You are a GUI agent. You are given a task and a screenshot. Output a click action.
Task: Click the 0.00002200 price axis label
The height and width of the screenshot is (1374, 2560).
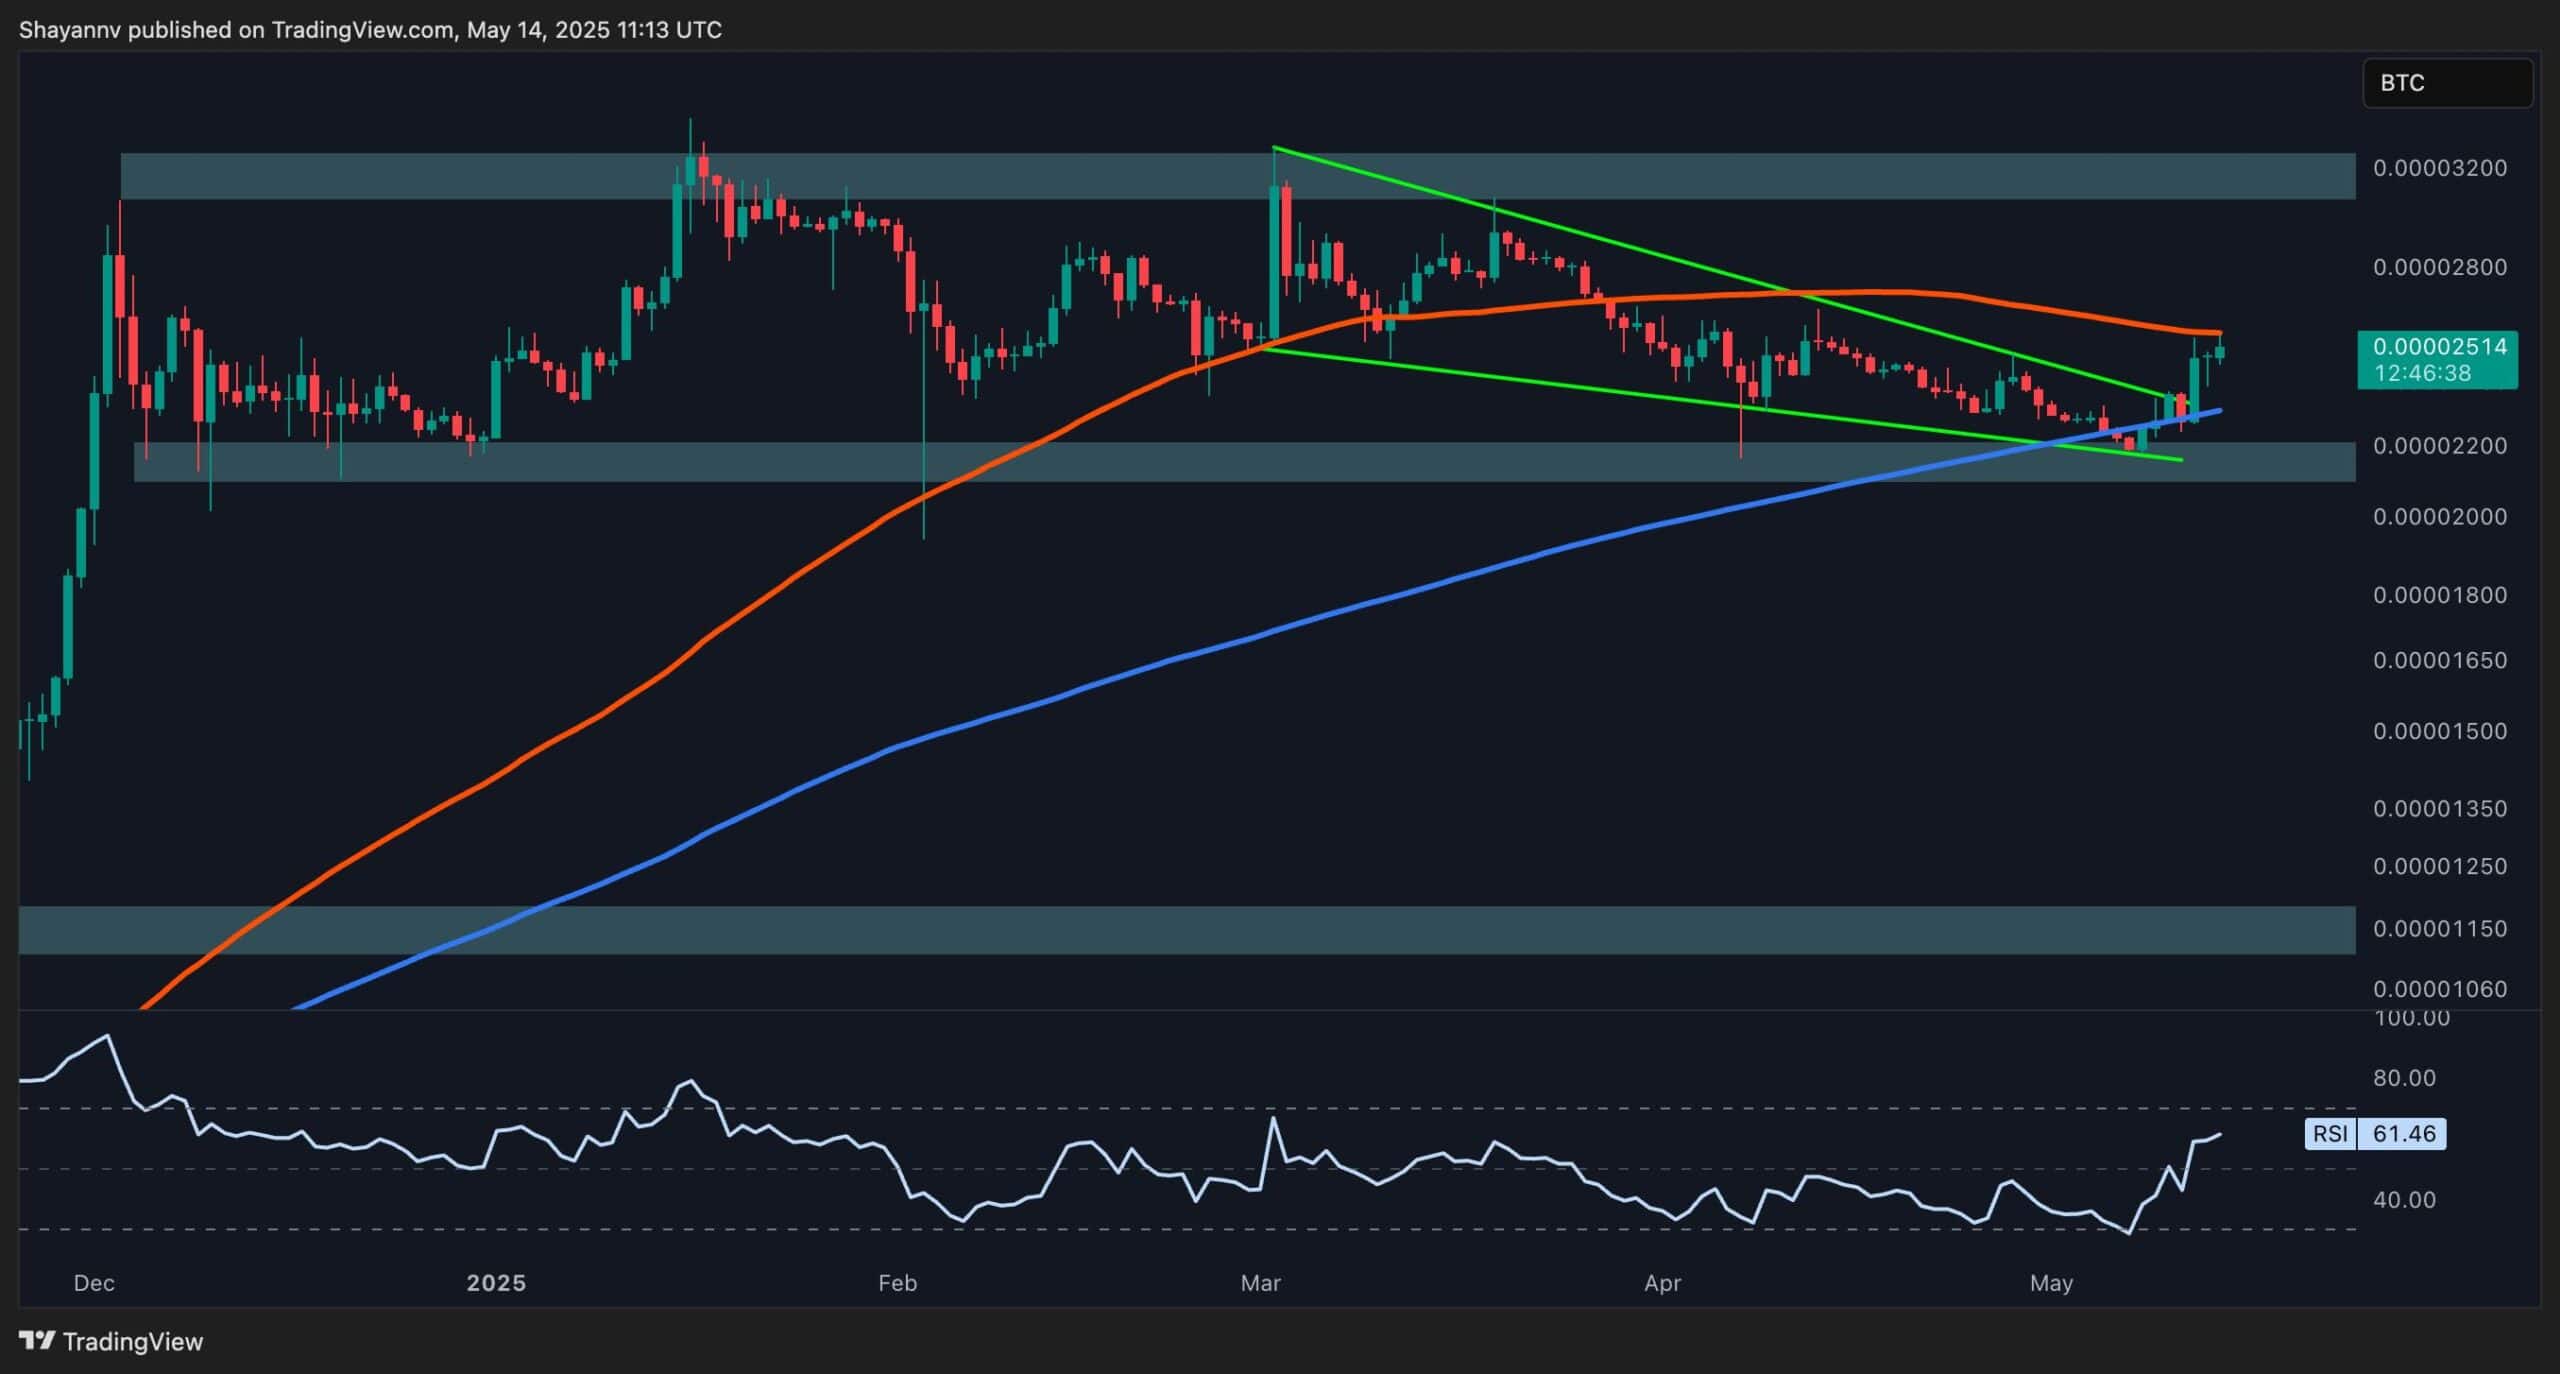pos(2440,445)
